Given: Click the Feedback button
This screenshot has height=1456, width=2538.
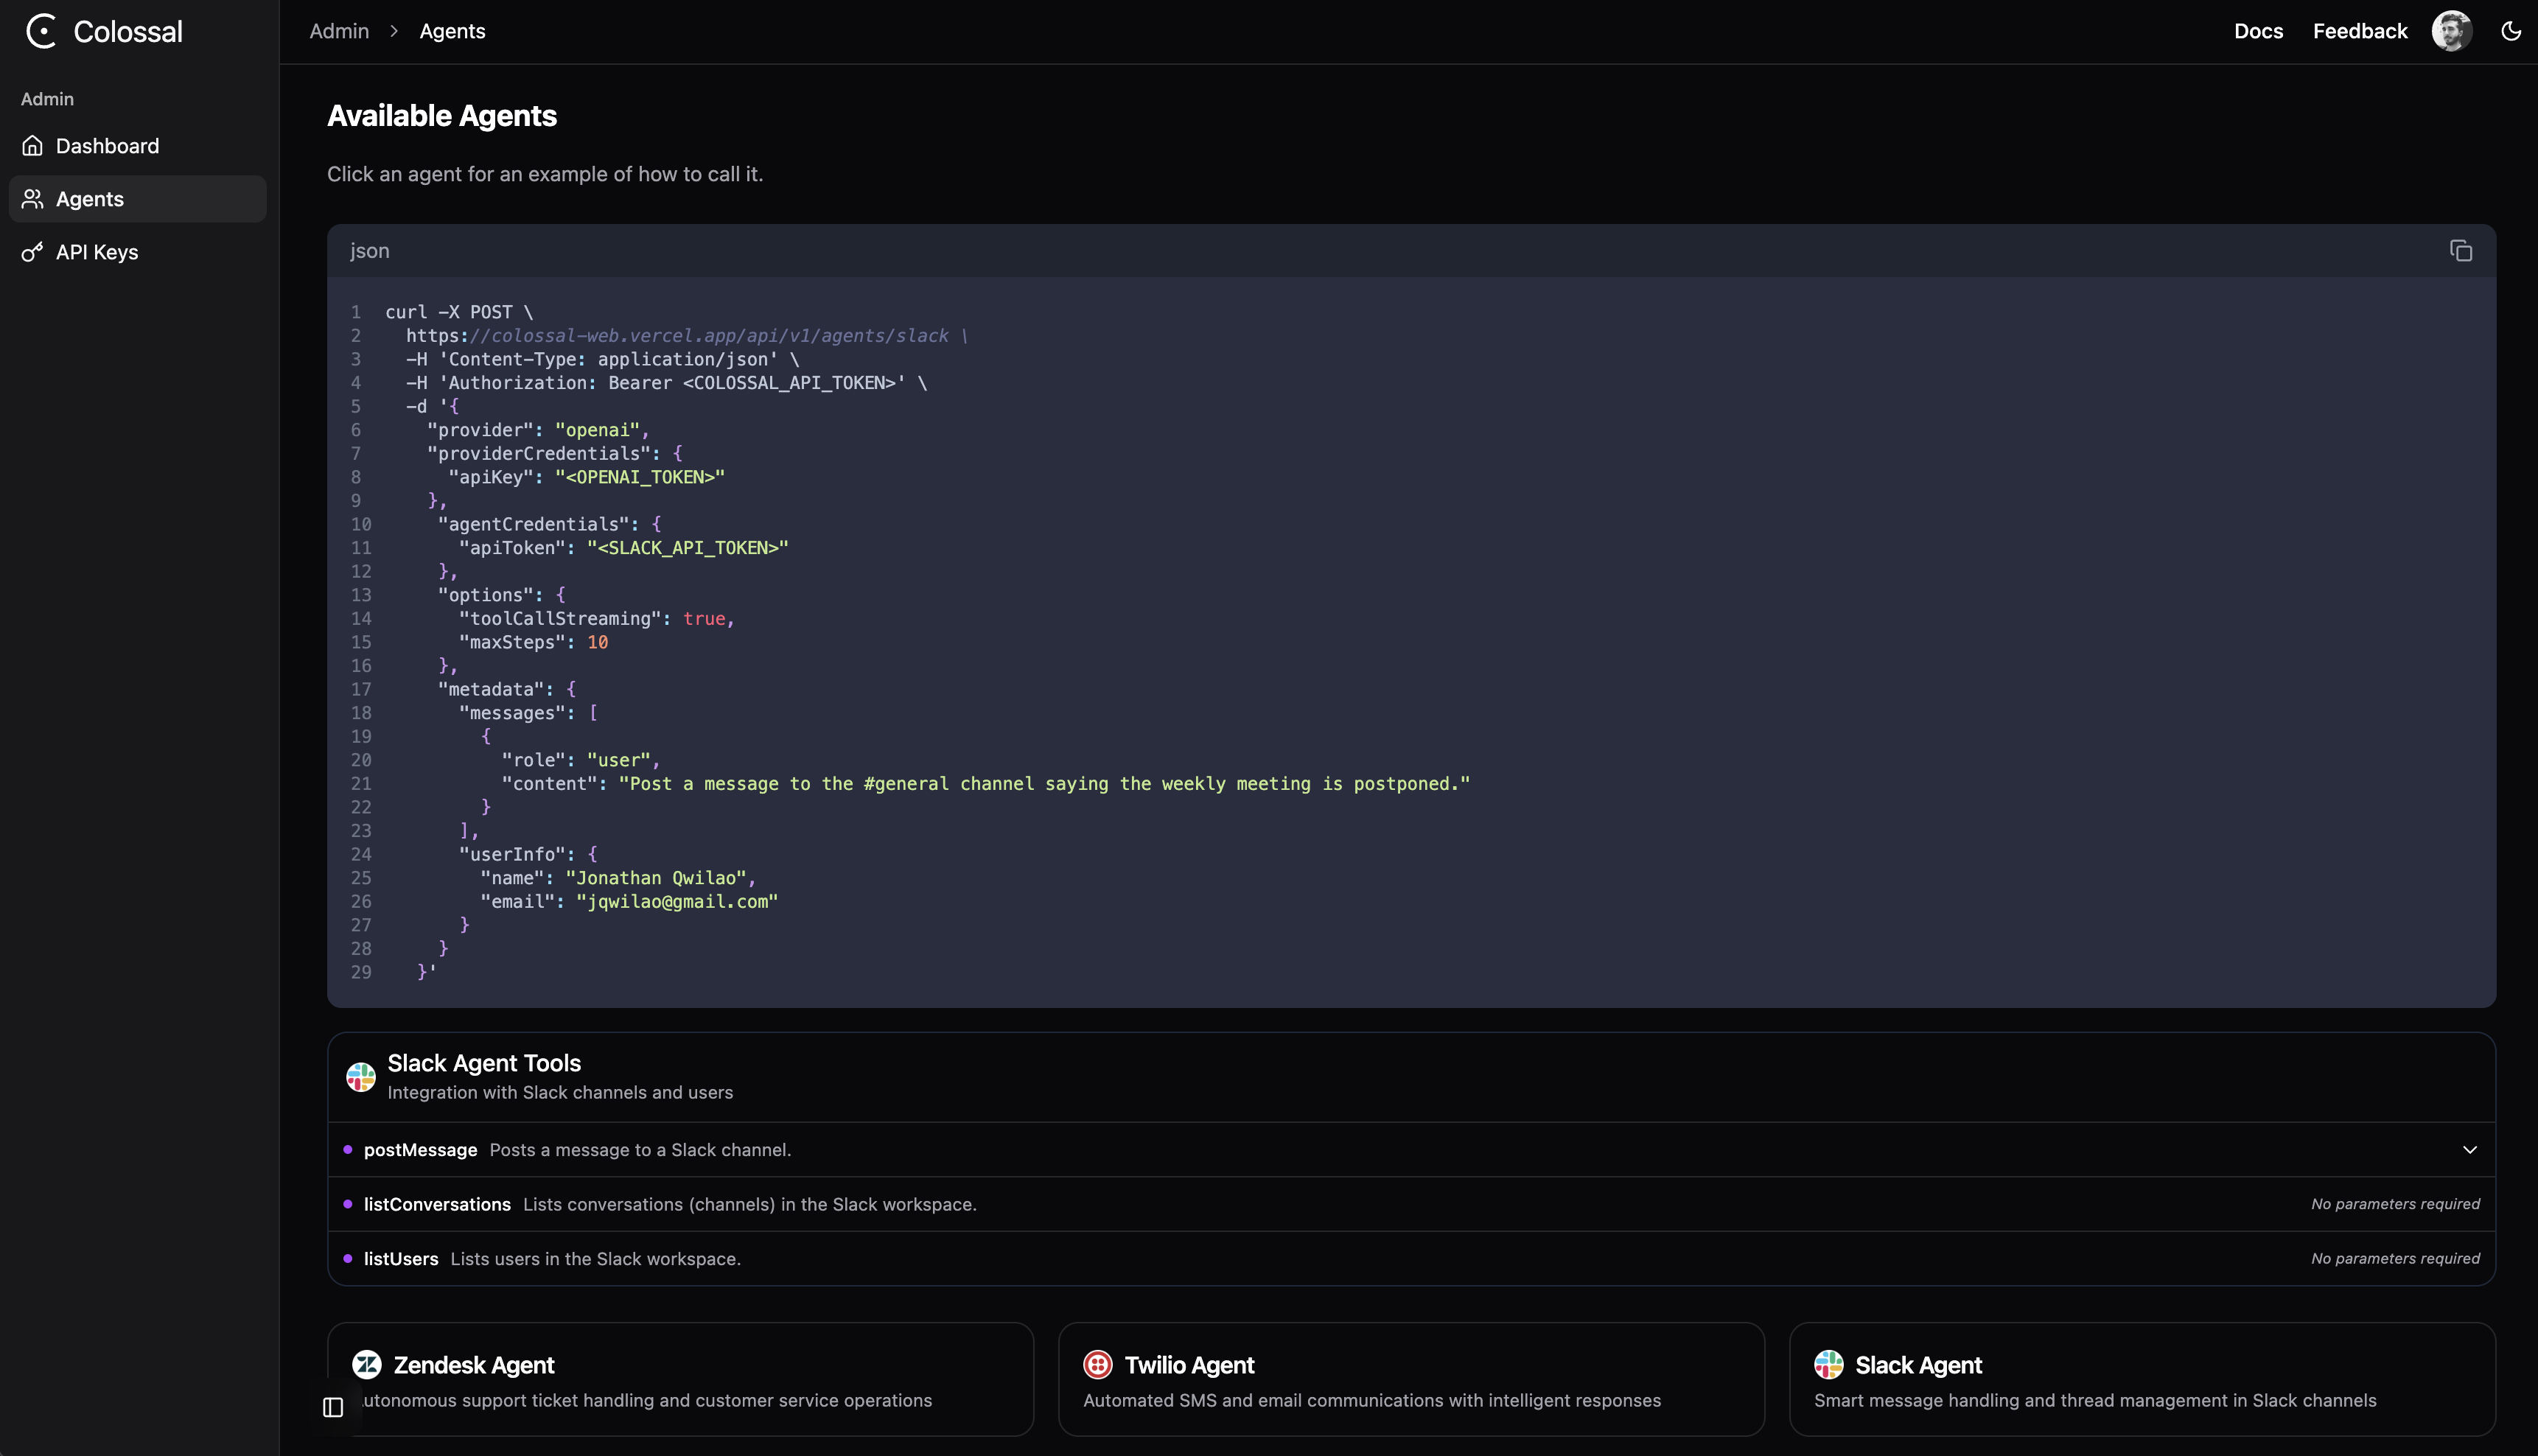Looking at the screenshot, I should [2359, 31].
